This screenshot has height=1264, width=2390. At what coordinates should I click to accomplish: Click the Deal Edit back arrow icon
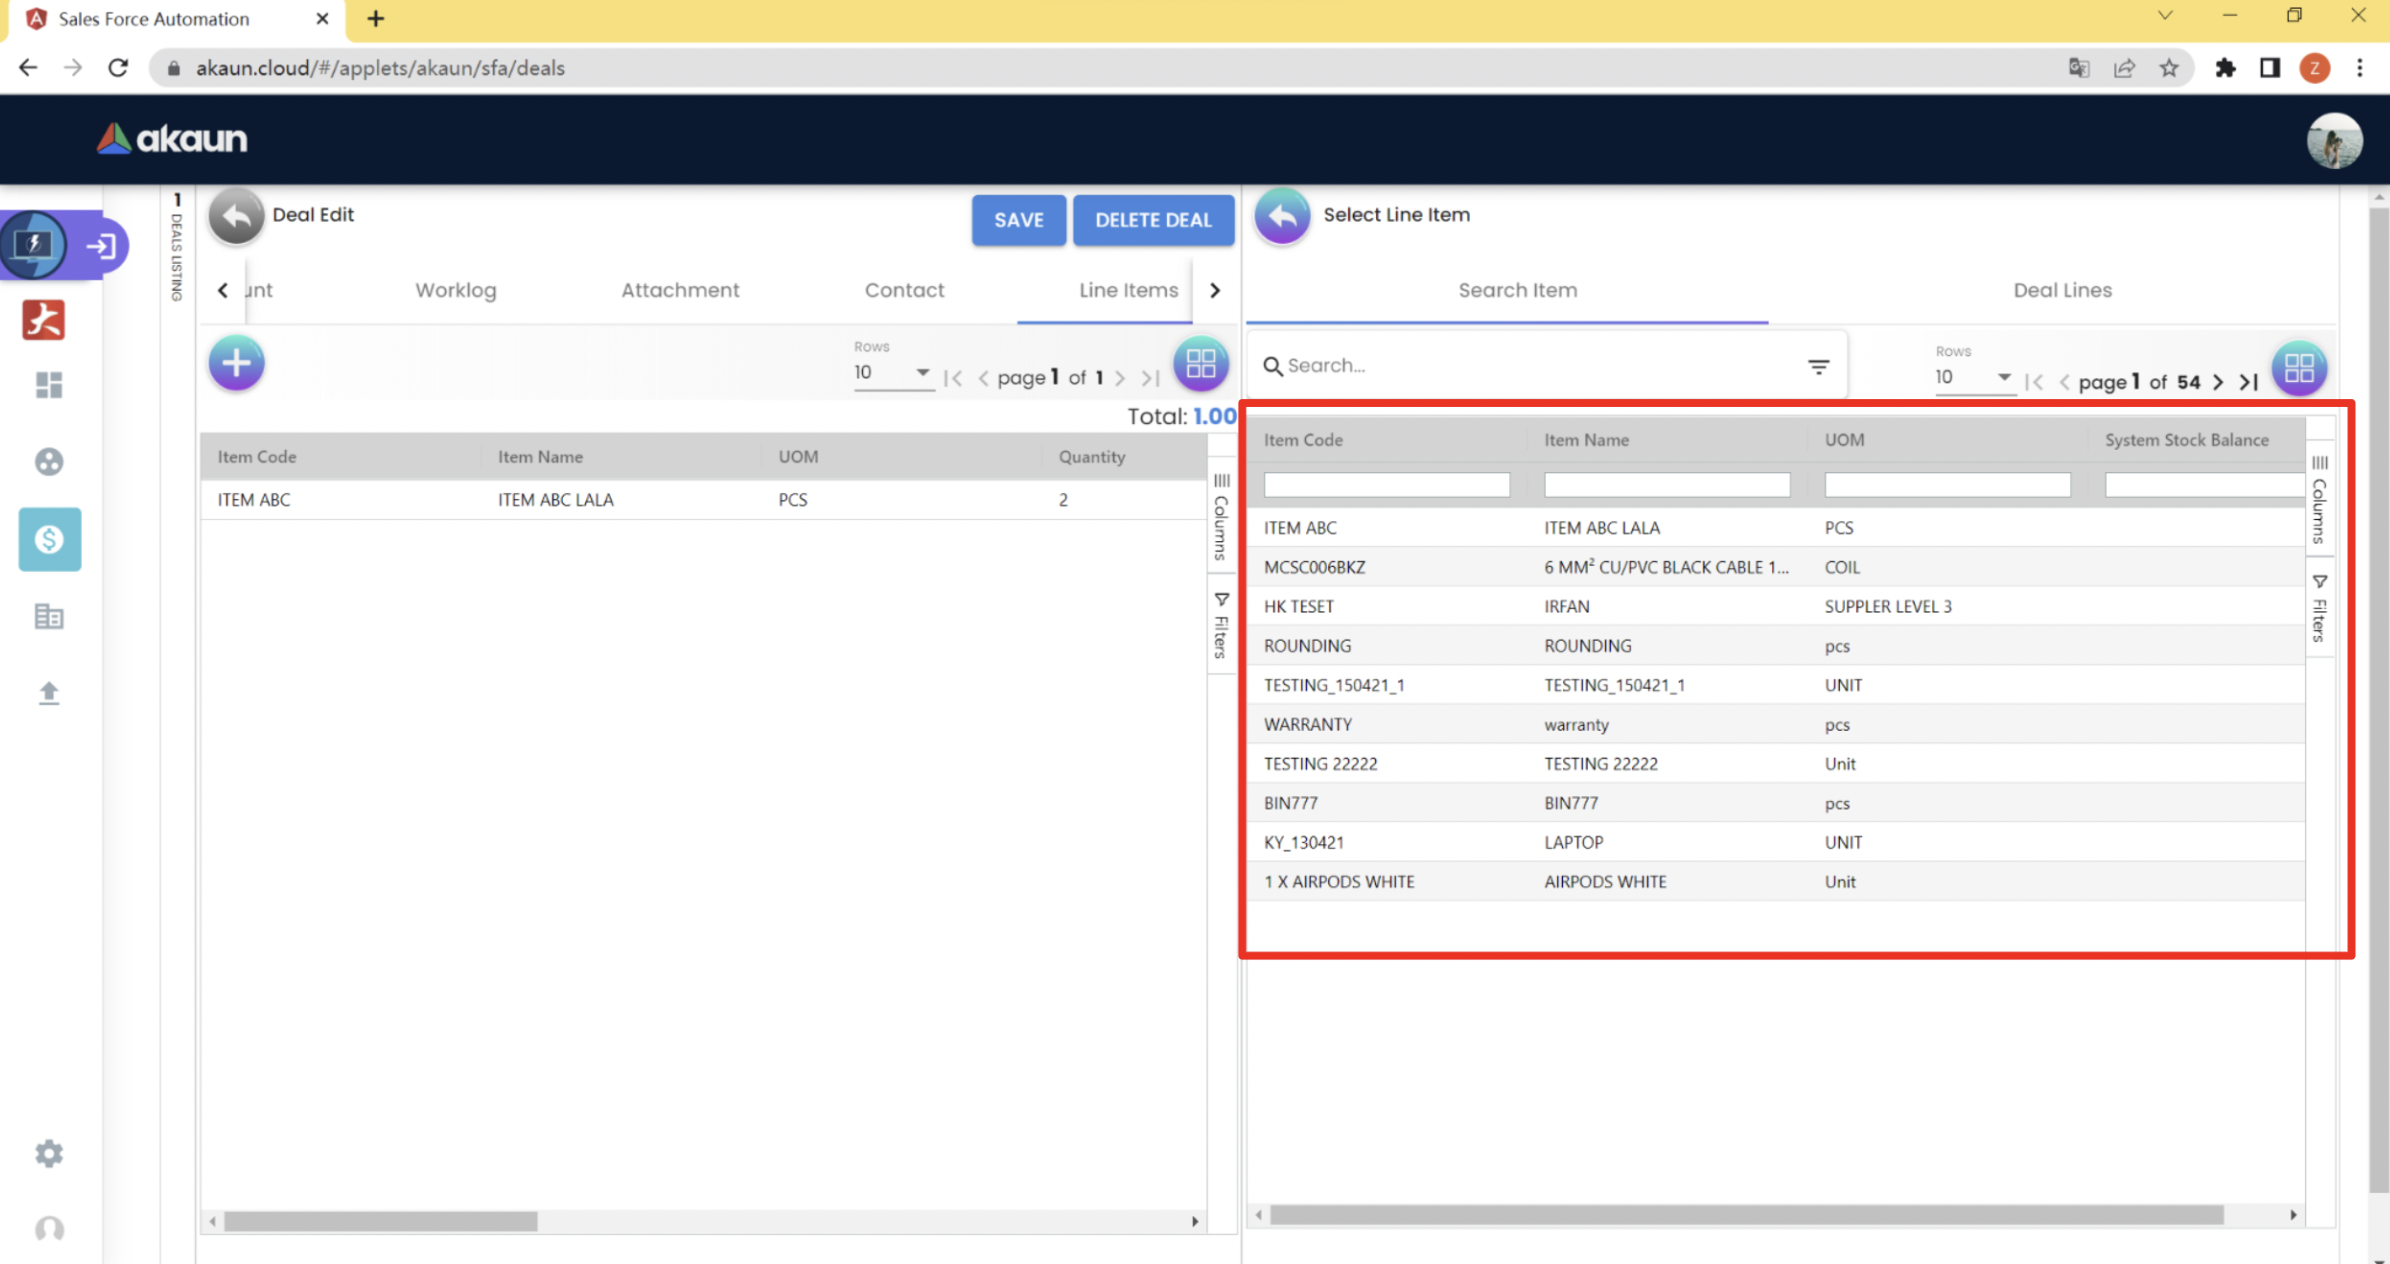tap(236, 215)
